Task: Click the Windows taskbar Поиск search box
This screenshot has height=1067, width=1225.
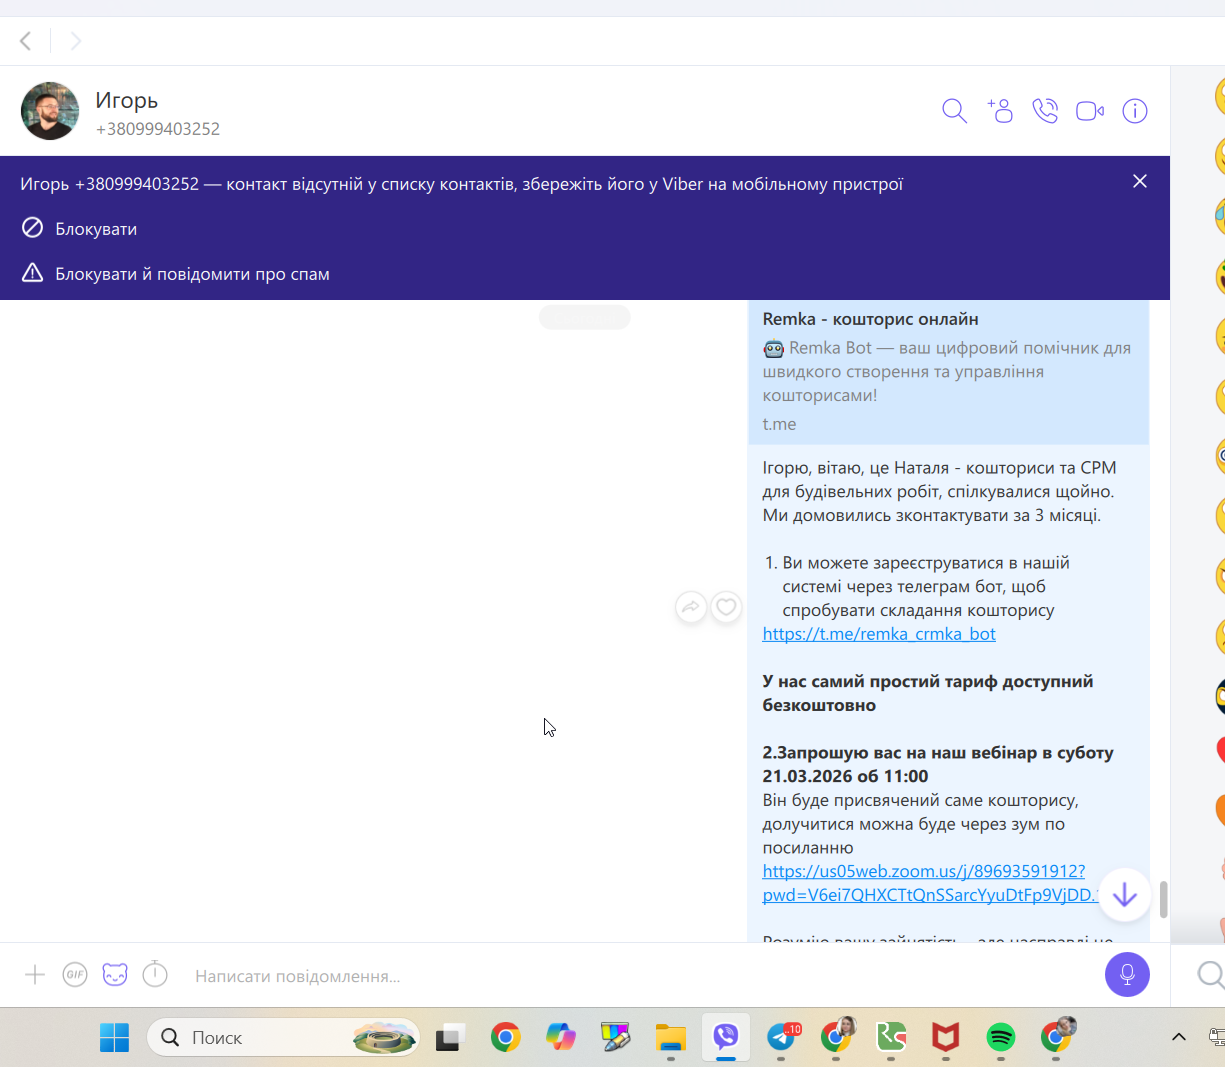Action: pyautogui.click(x=284, y=1038)
